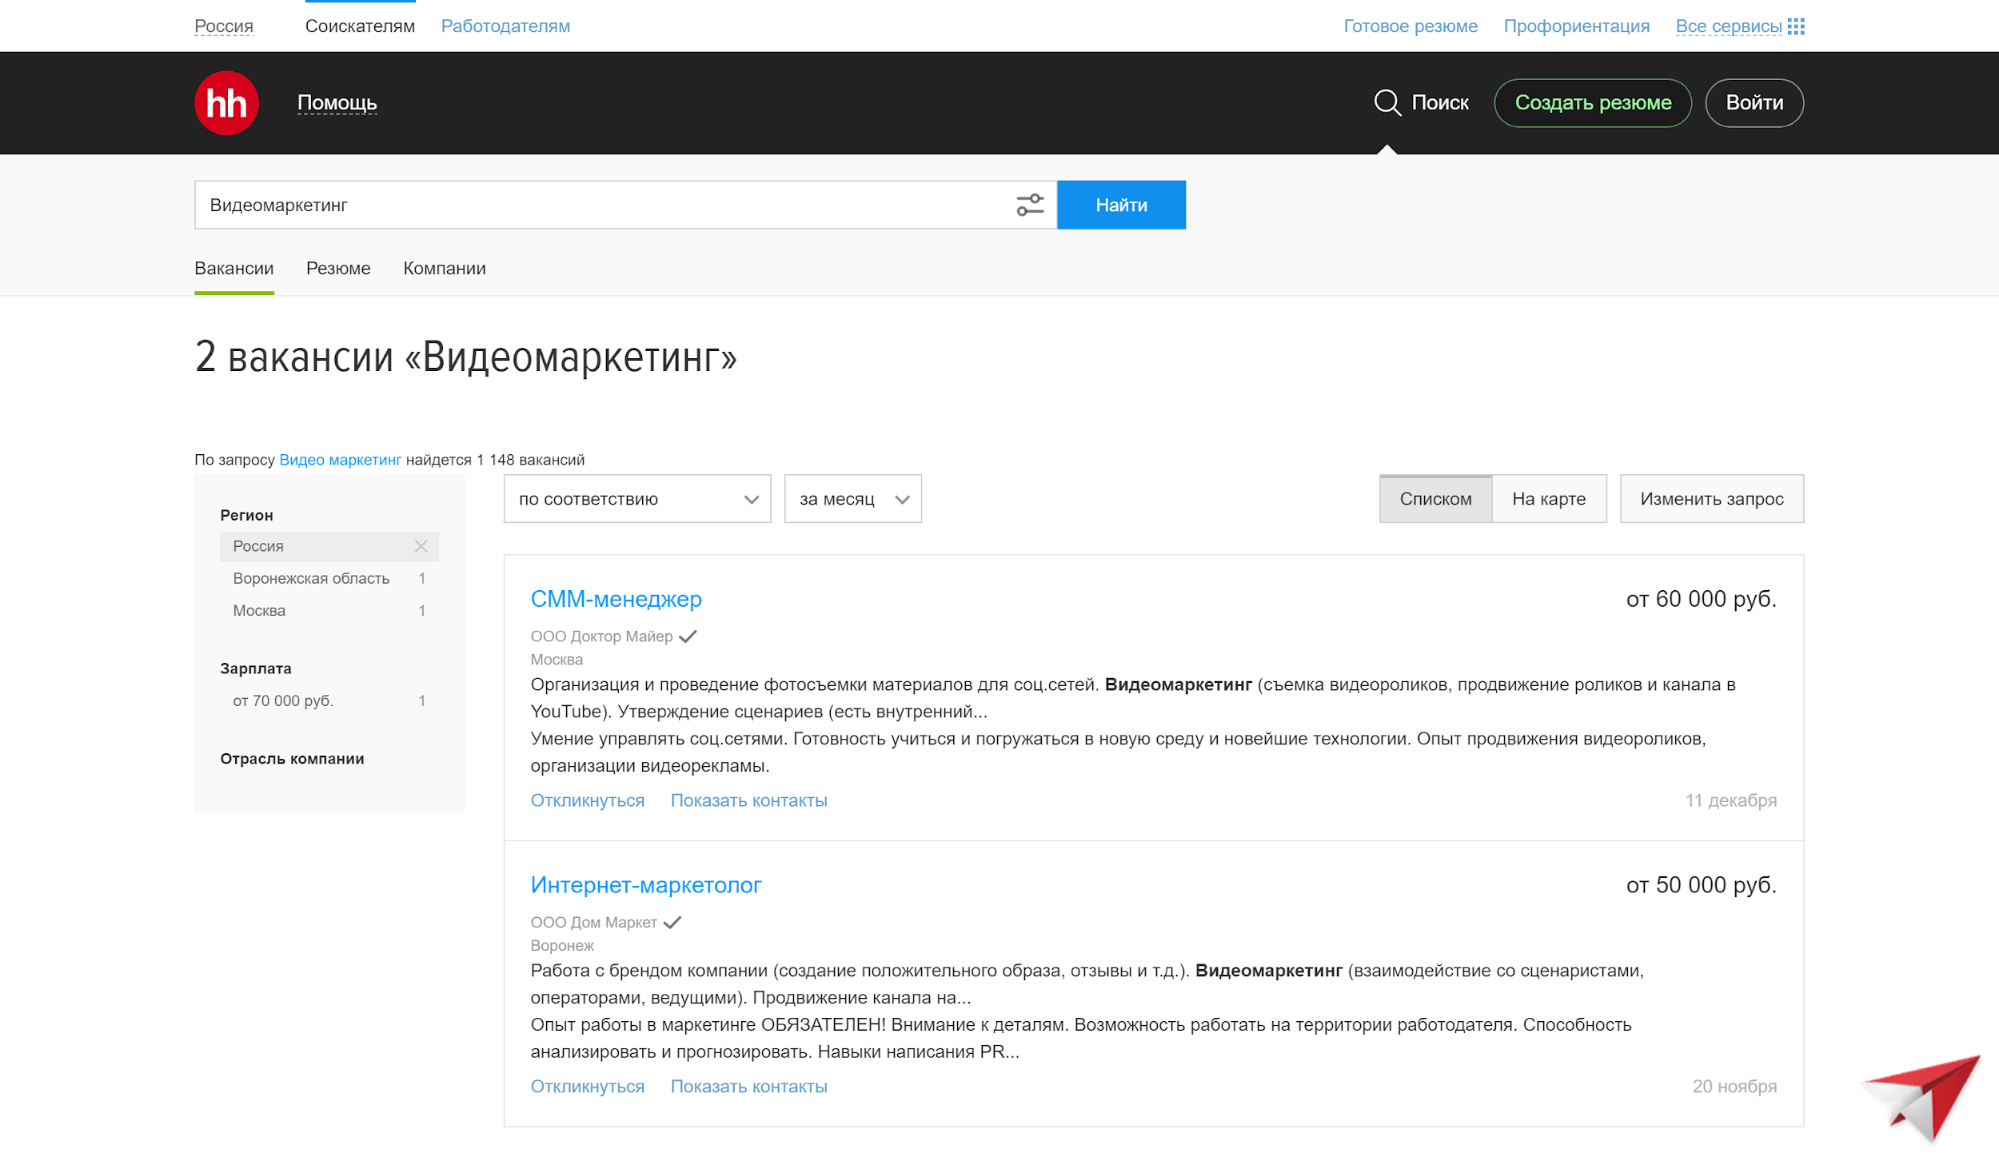Image resolution: width=1999 pixels, height=1164 pixels.
Task: Open search using the magnifier icon
Action: [x=1386, y=102]
